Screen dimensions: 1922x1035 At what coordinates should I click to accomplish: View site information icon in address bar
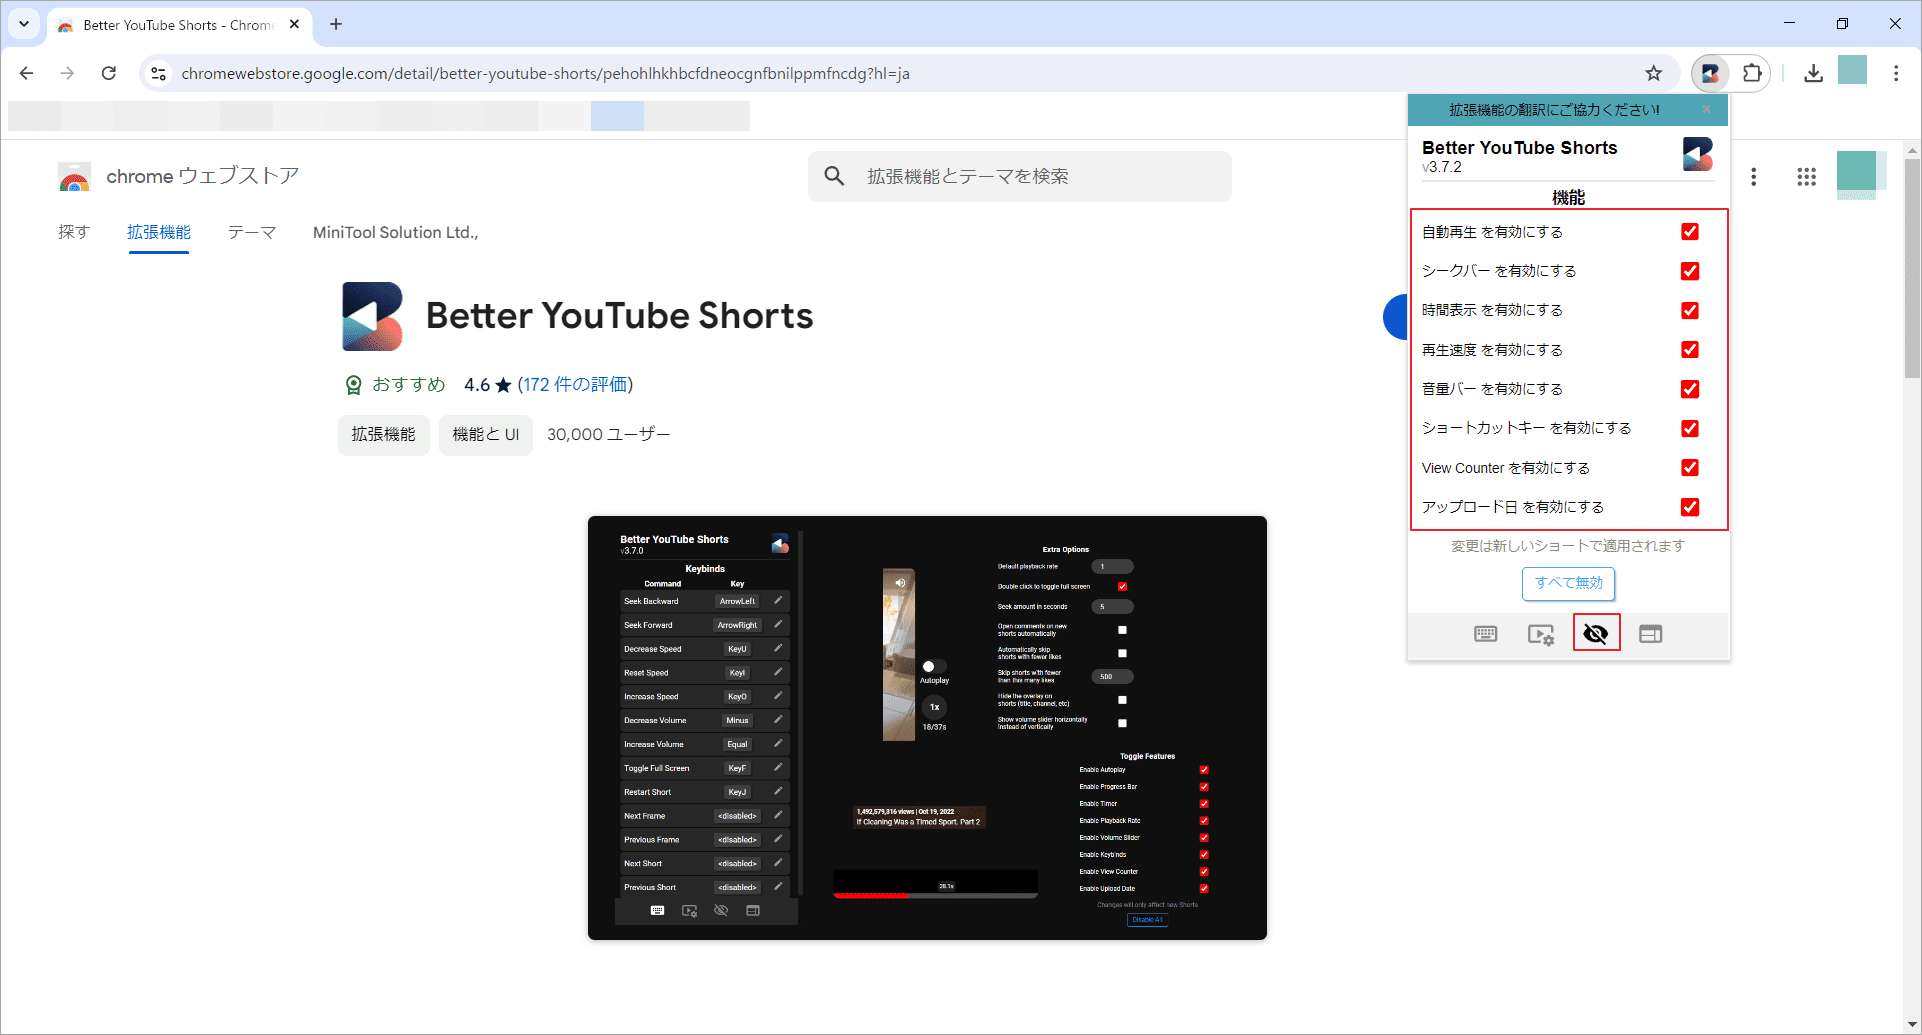click(x=158, y=73)
